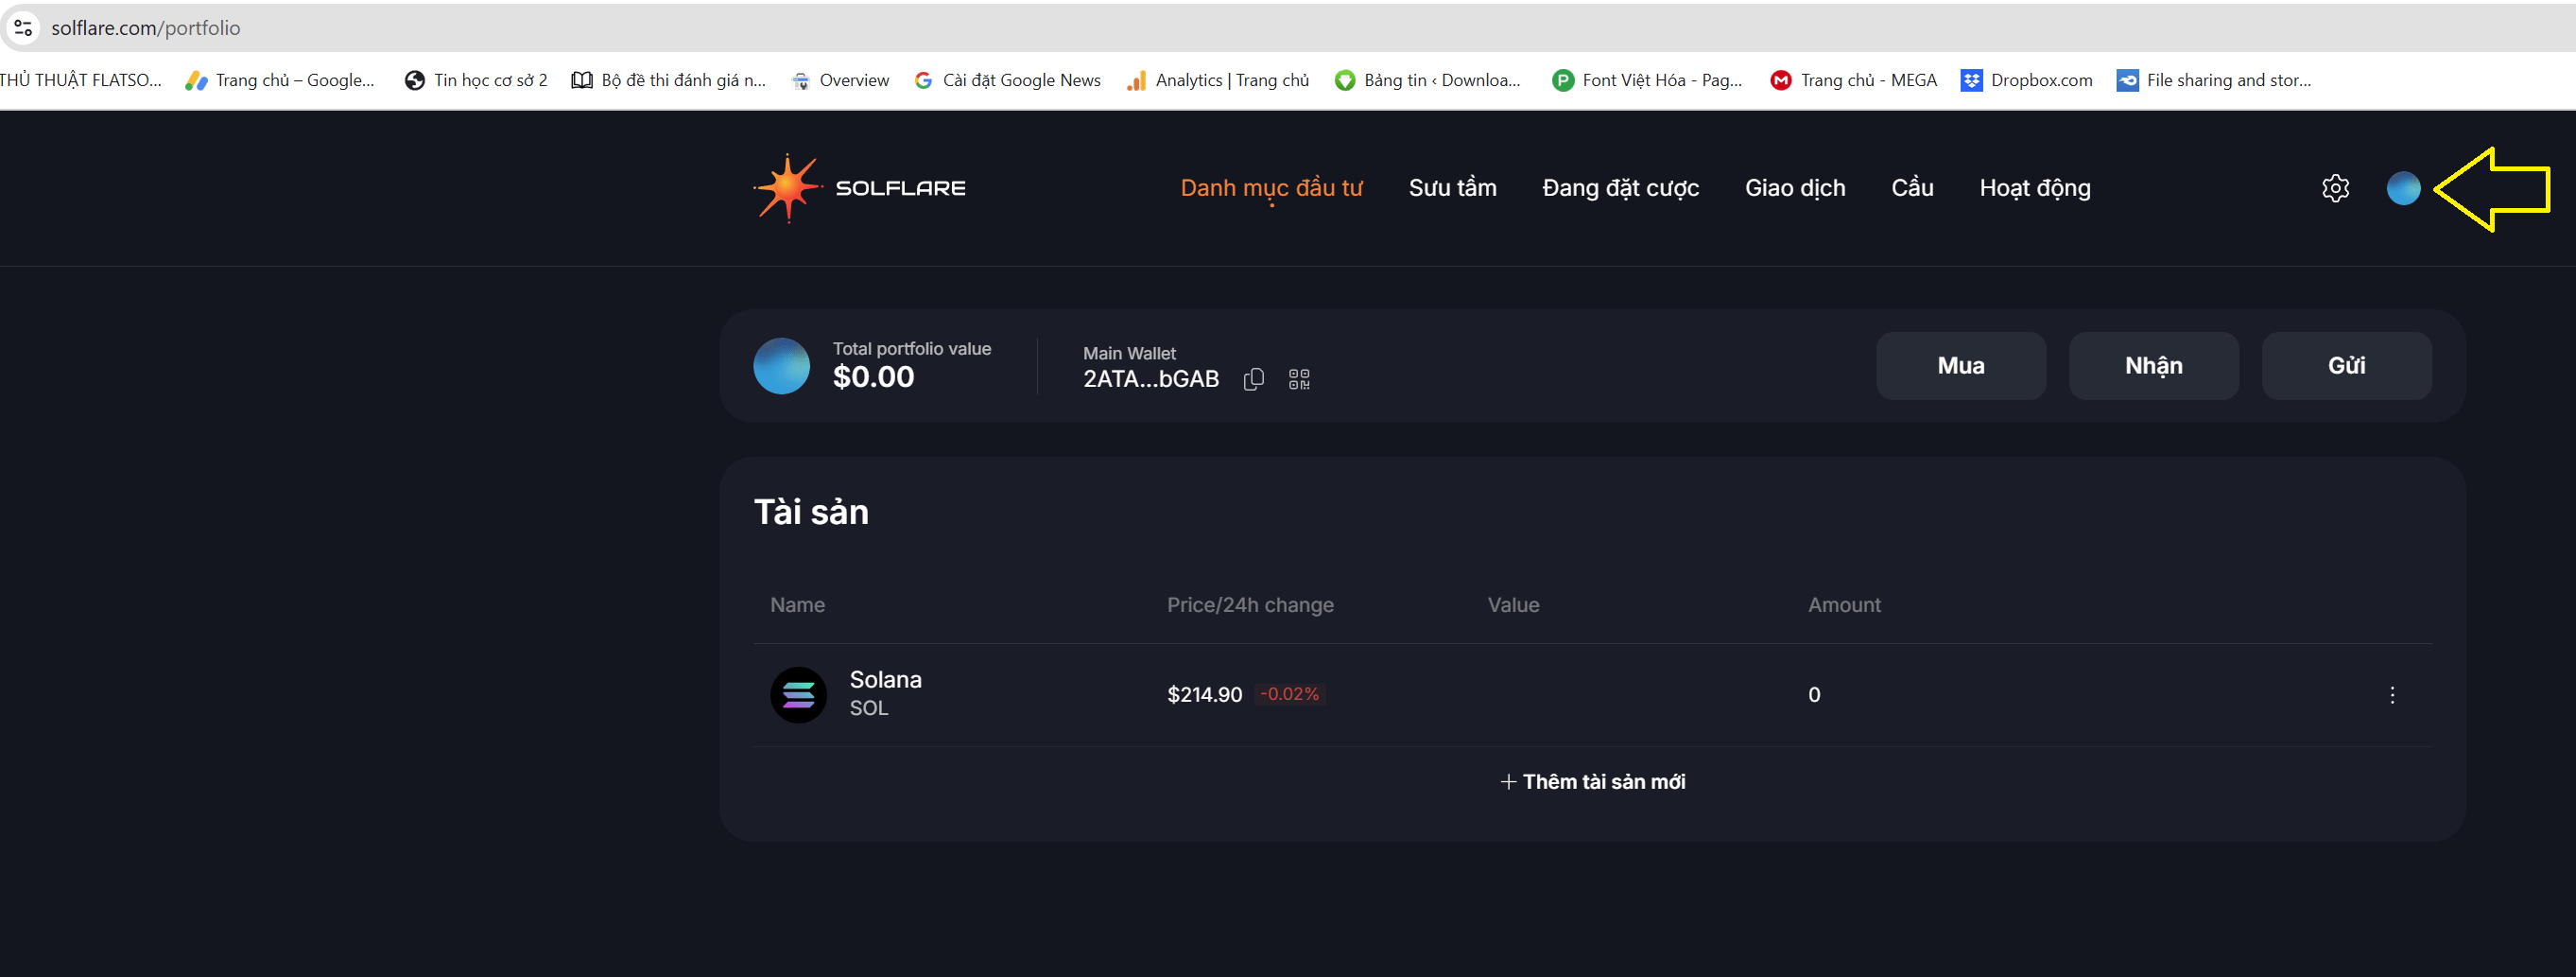Open Analytics | Trang chủ bookmark
The width and height of the screenshot is (2576, 977).
point(1218,80)
